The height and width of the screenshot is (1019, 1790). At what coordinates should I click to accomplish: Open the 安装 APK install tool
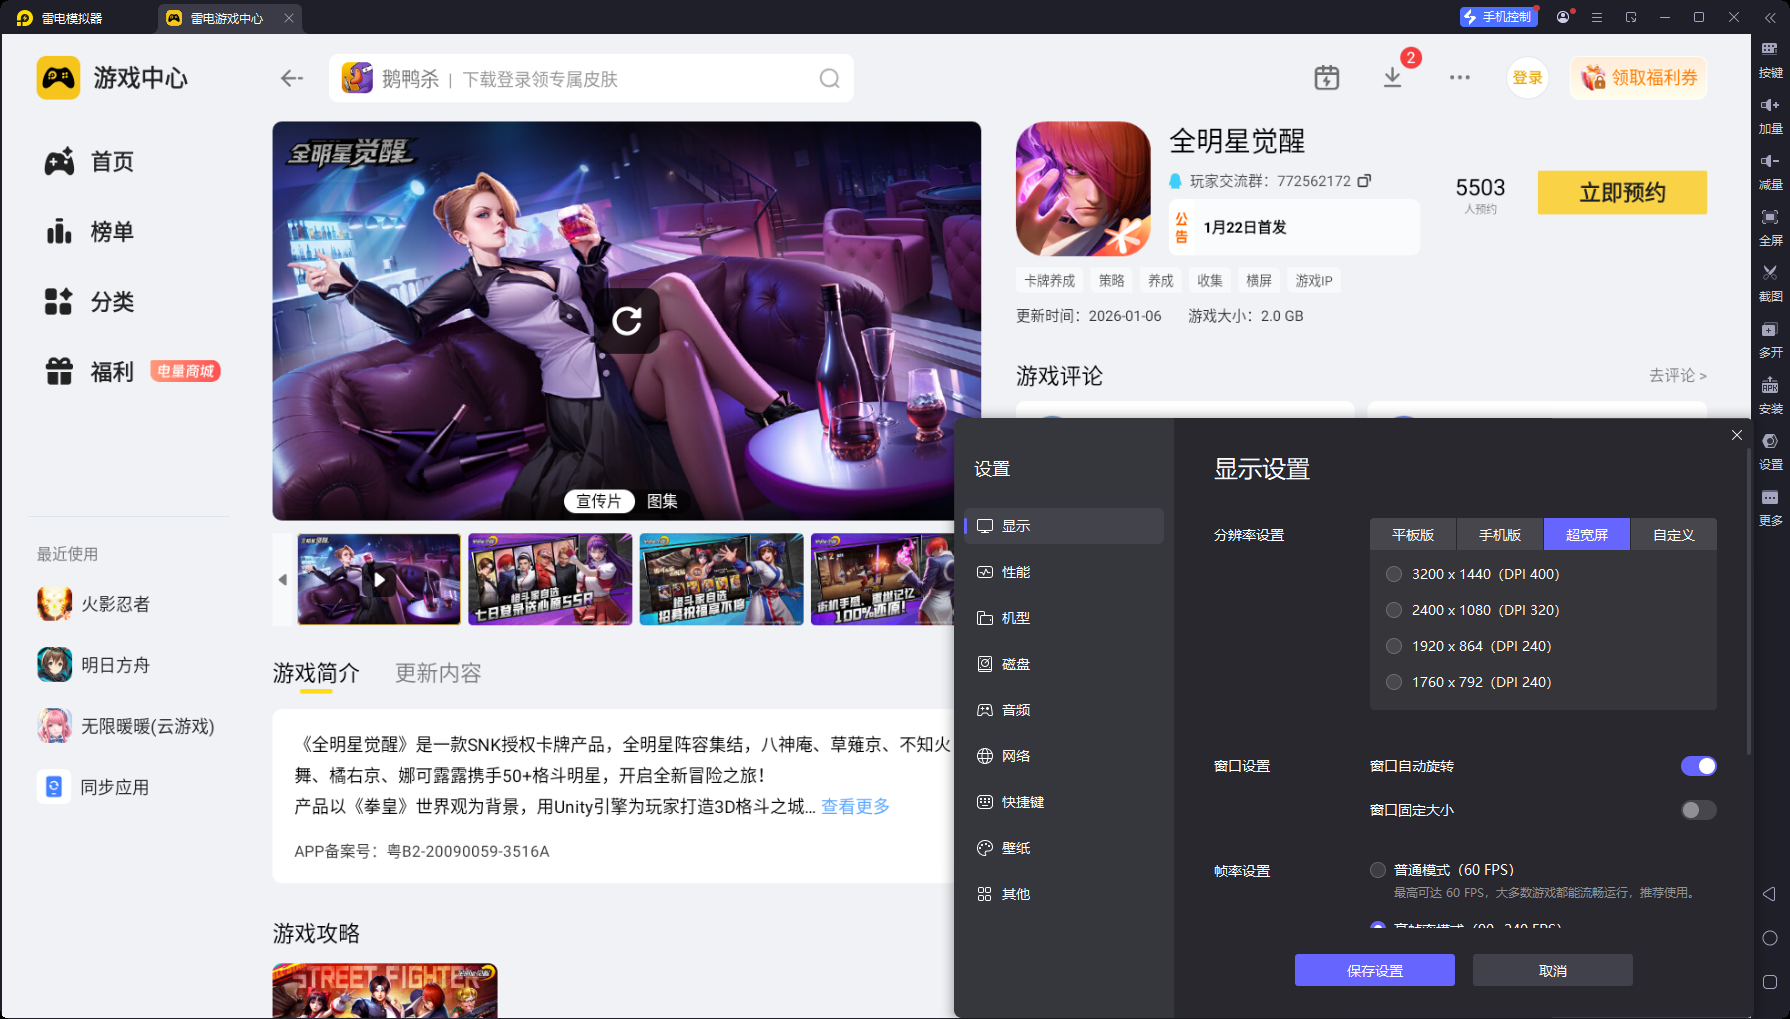1770,396
